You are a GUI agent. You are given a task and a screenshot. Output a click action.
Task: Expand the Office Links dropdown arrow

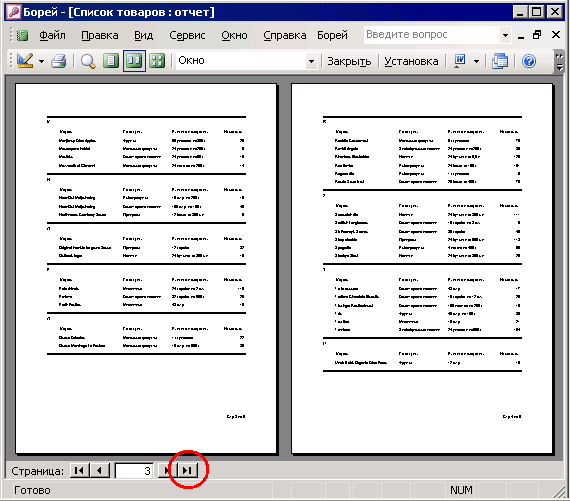pyautogui.click(x=476, y=61)
